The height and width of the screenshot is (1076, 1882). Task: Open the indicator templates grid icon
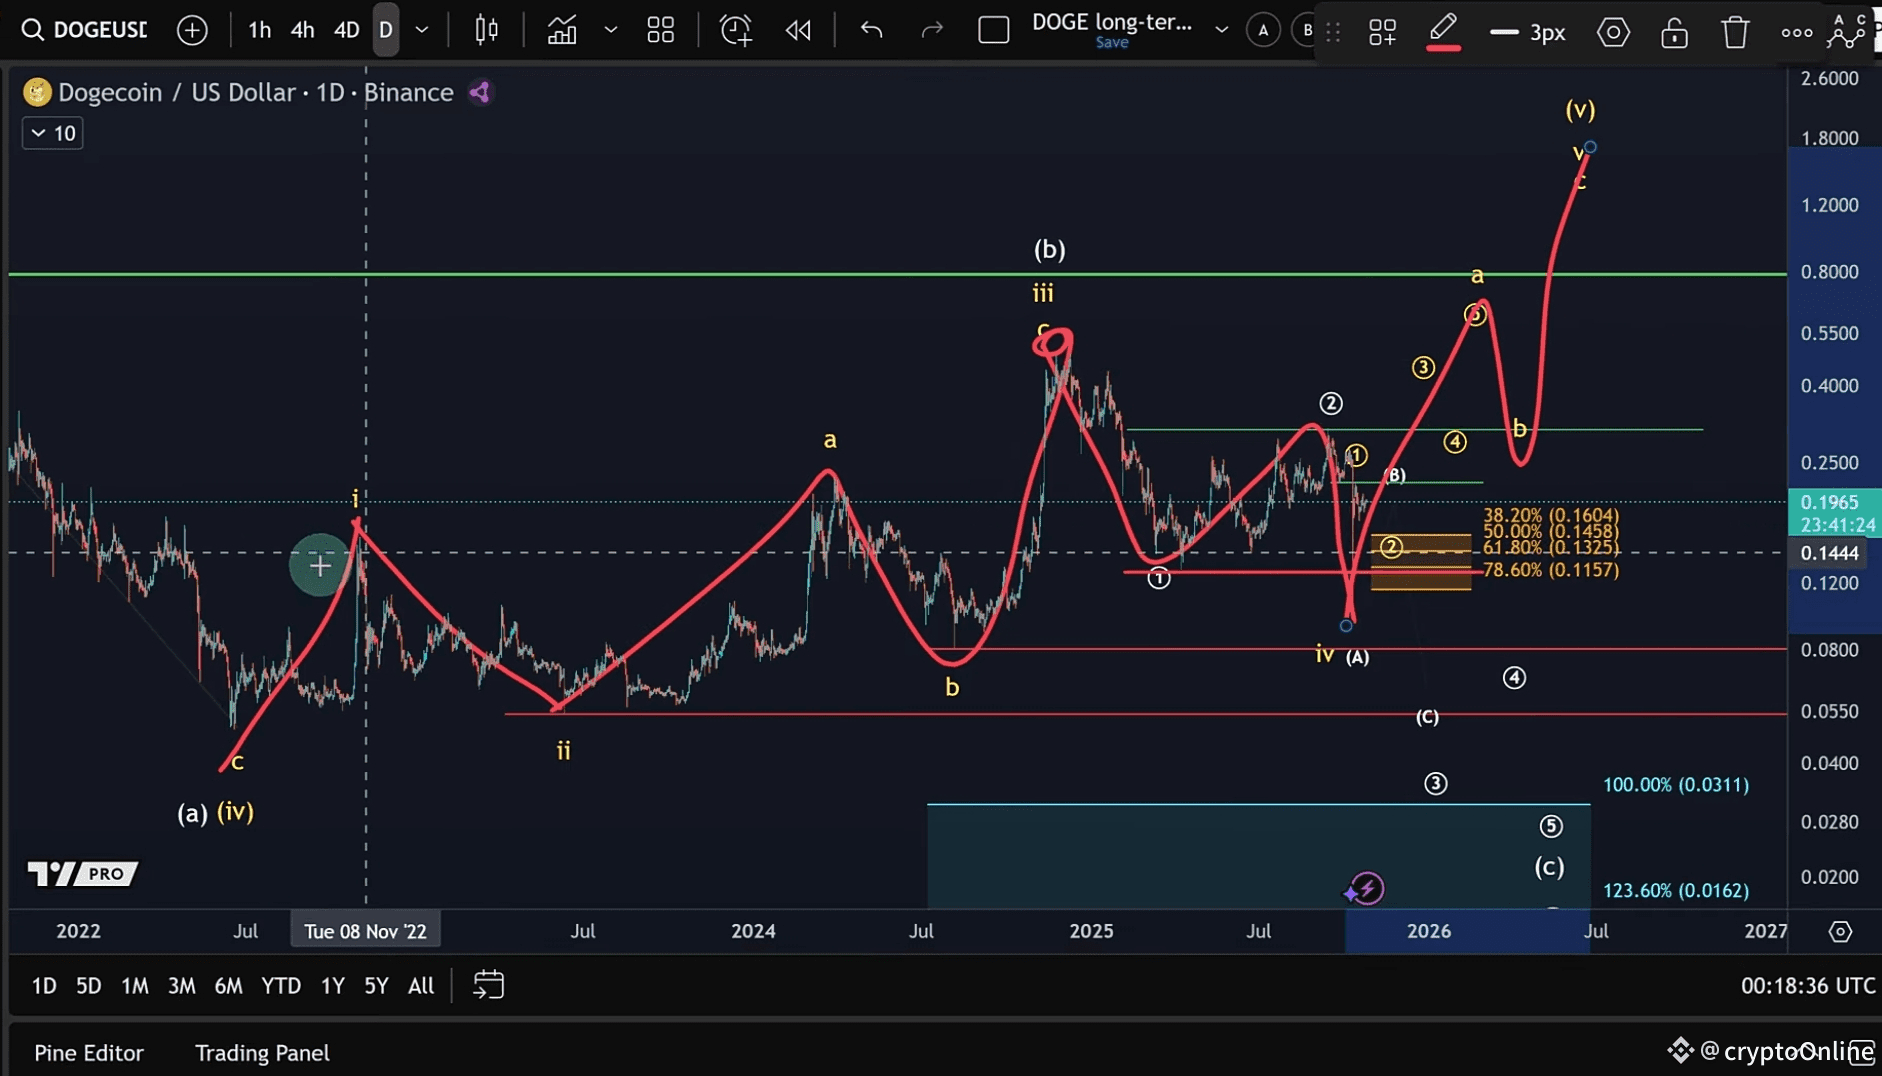660,30
